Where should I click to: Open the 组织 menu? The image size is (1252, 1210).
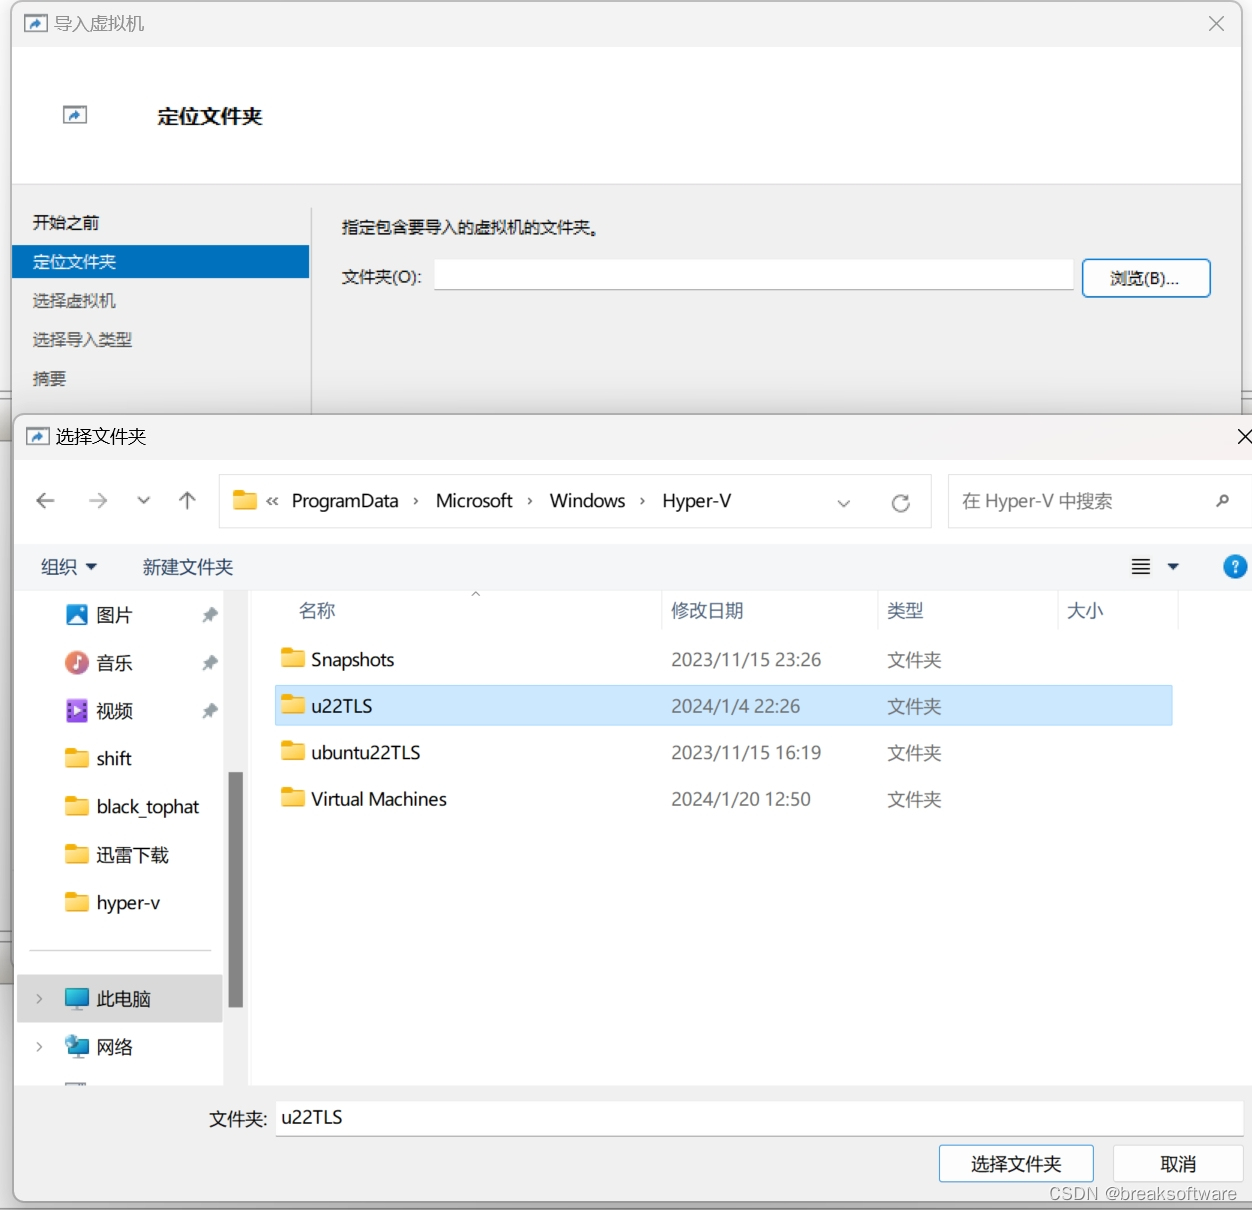tap(68, 567)
